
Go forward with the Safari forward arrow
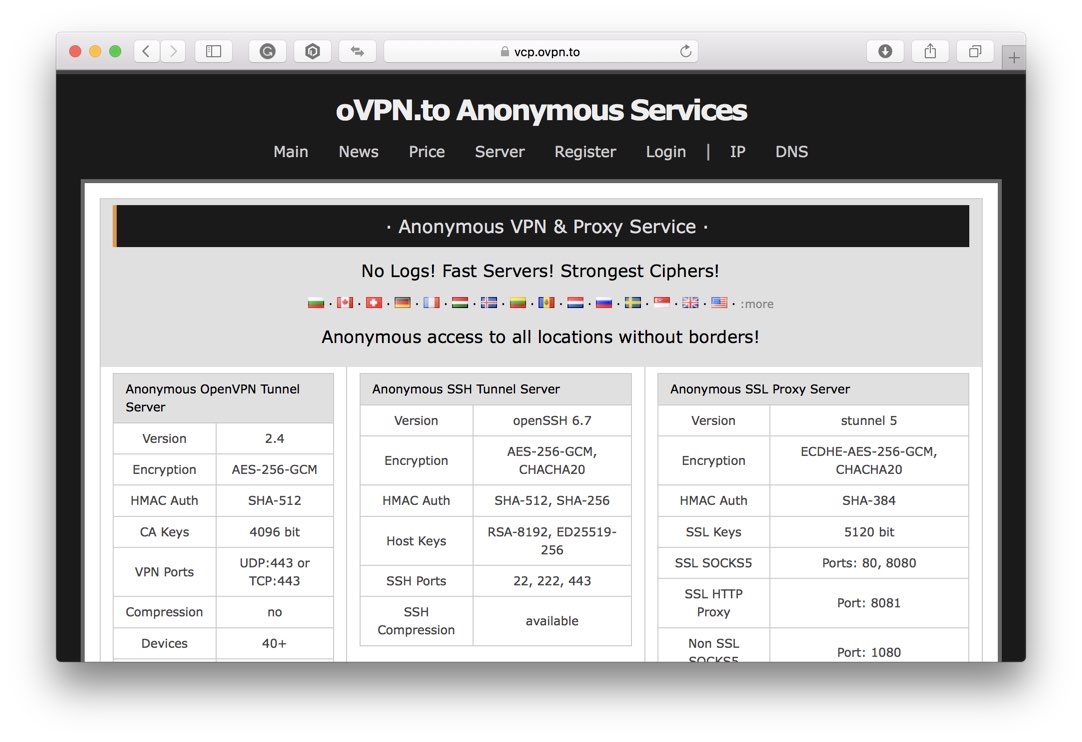click(x=173, y=51)
